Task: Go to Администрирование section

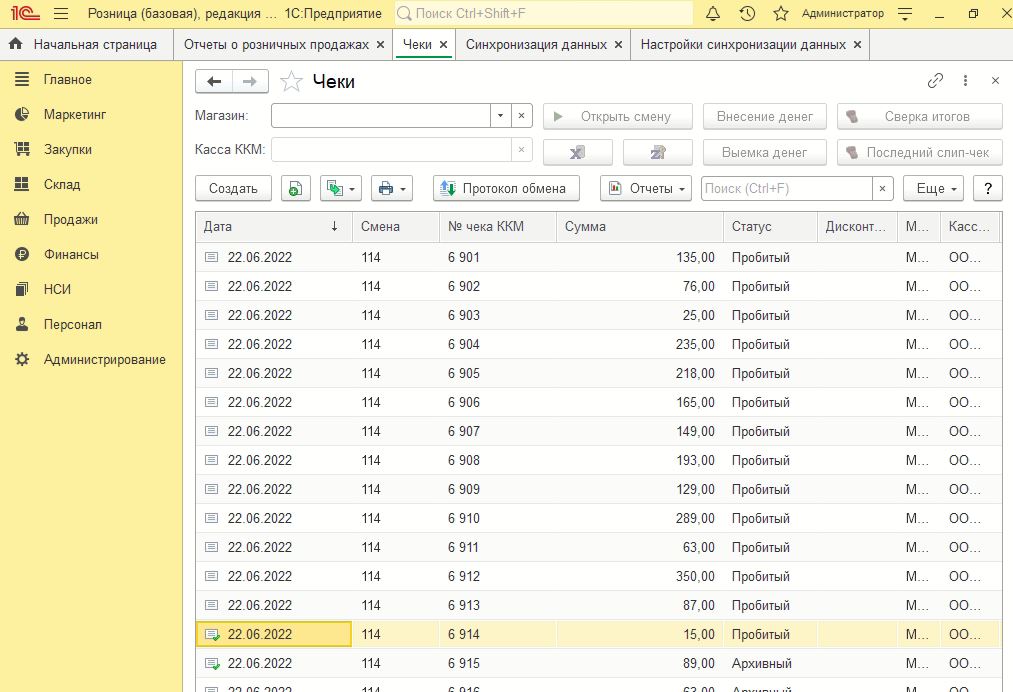Action: [104, 359]
